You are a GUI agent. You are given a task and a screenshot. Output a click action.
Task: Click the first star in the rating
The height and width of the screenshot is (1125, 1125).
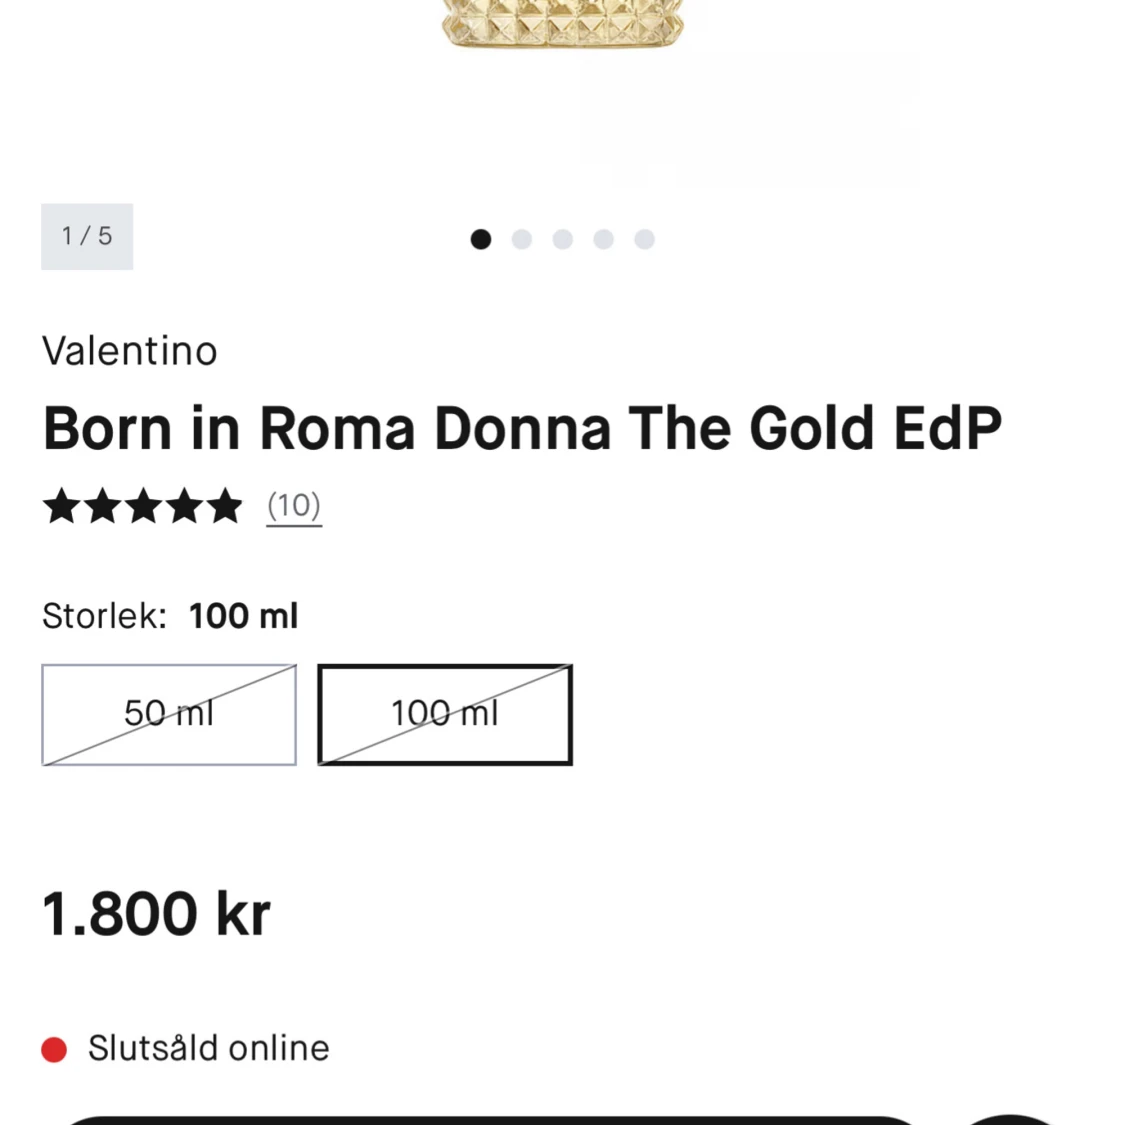(x=62, y=505)
